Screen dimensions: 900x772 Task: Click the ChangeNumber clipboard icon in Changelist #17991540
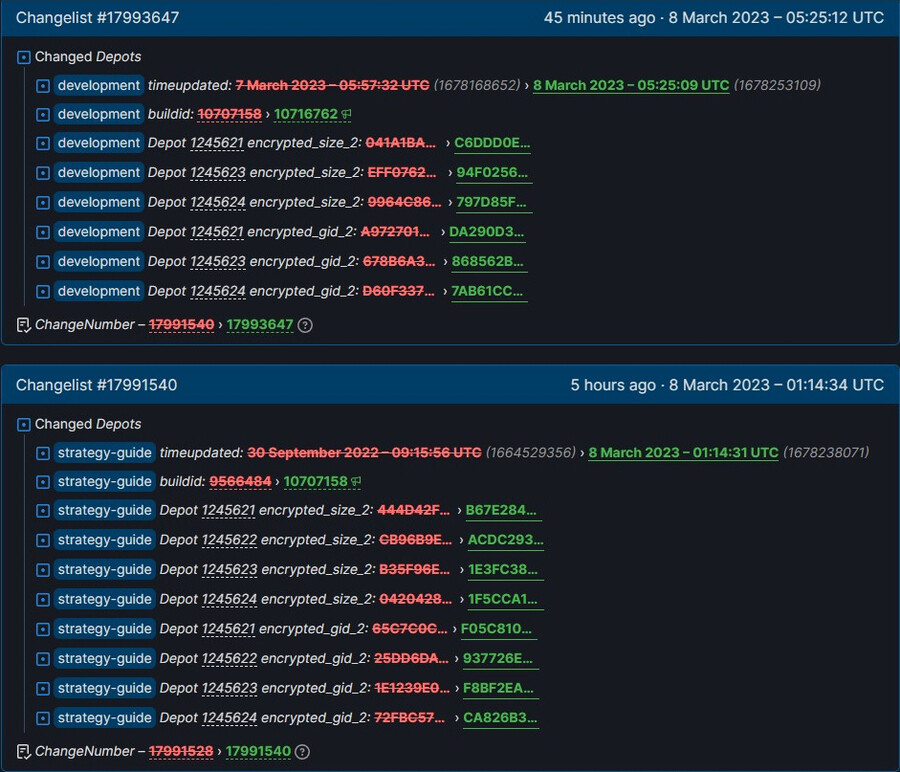point(22,751)
